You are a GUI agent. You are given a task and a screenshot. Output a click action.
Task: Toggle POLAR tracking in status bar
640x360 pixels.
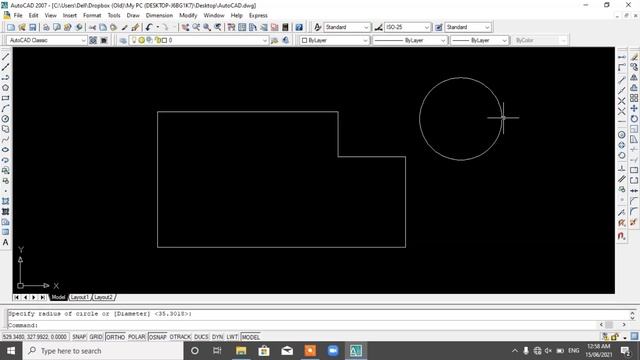click(x=137, y=337)
